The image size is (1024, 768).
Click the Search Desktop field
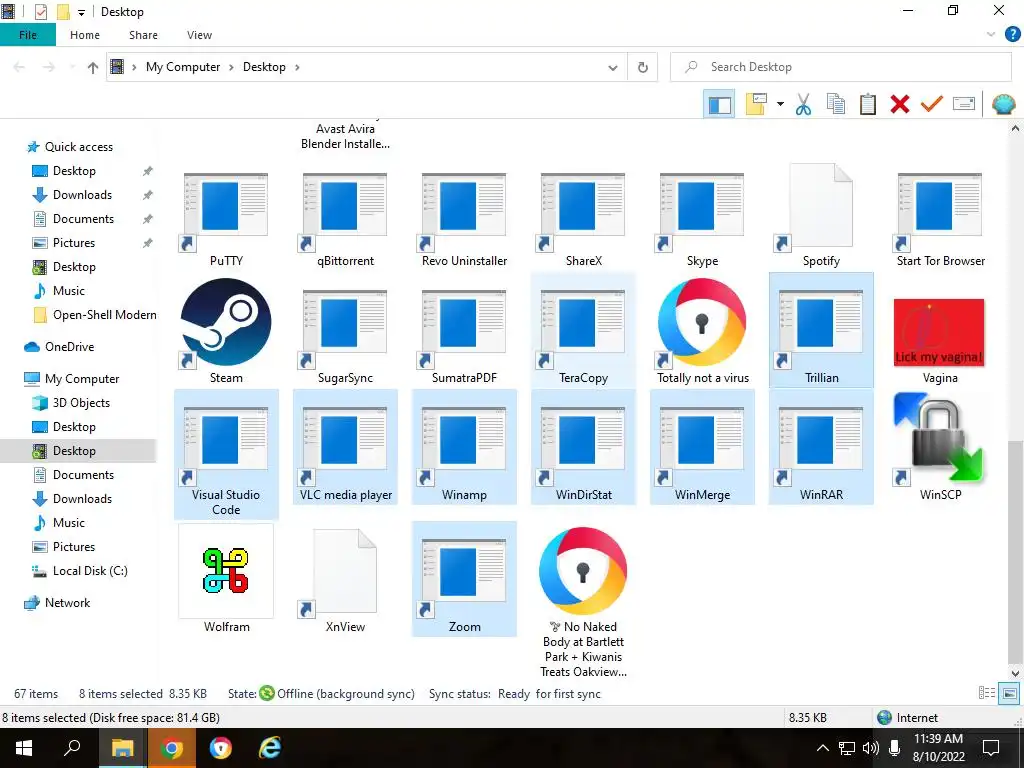click(x=840, y=67)
